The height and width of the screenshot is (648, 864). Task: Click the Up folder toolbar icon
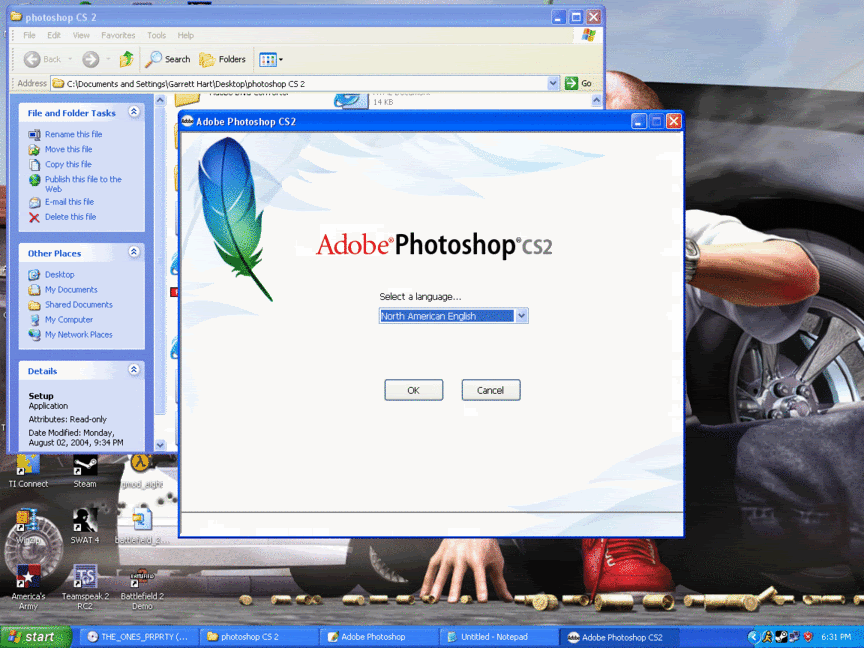coord(127,59)
